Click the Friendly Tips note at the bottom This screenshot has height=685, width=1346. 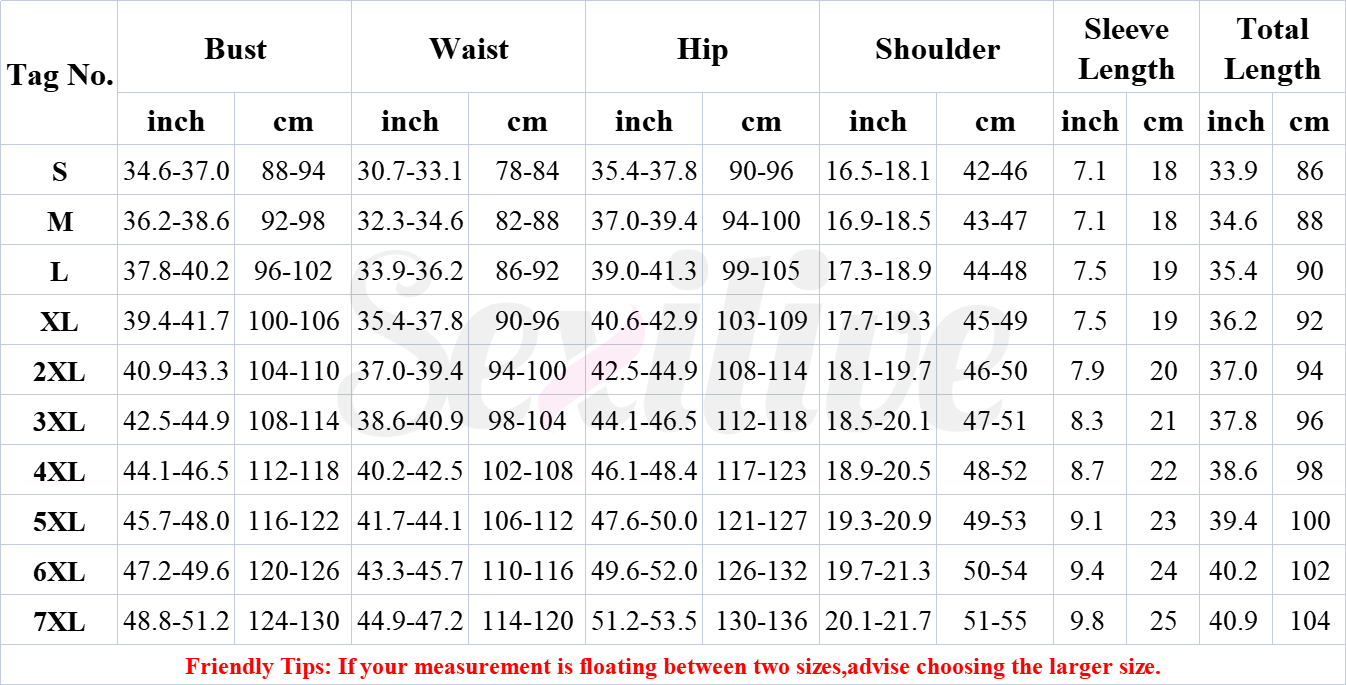673,666
